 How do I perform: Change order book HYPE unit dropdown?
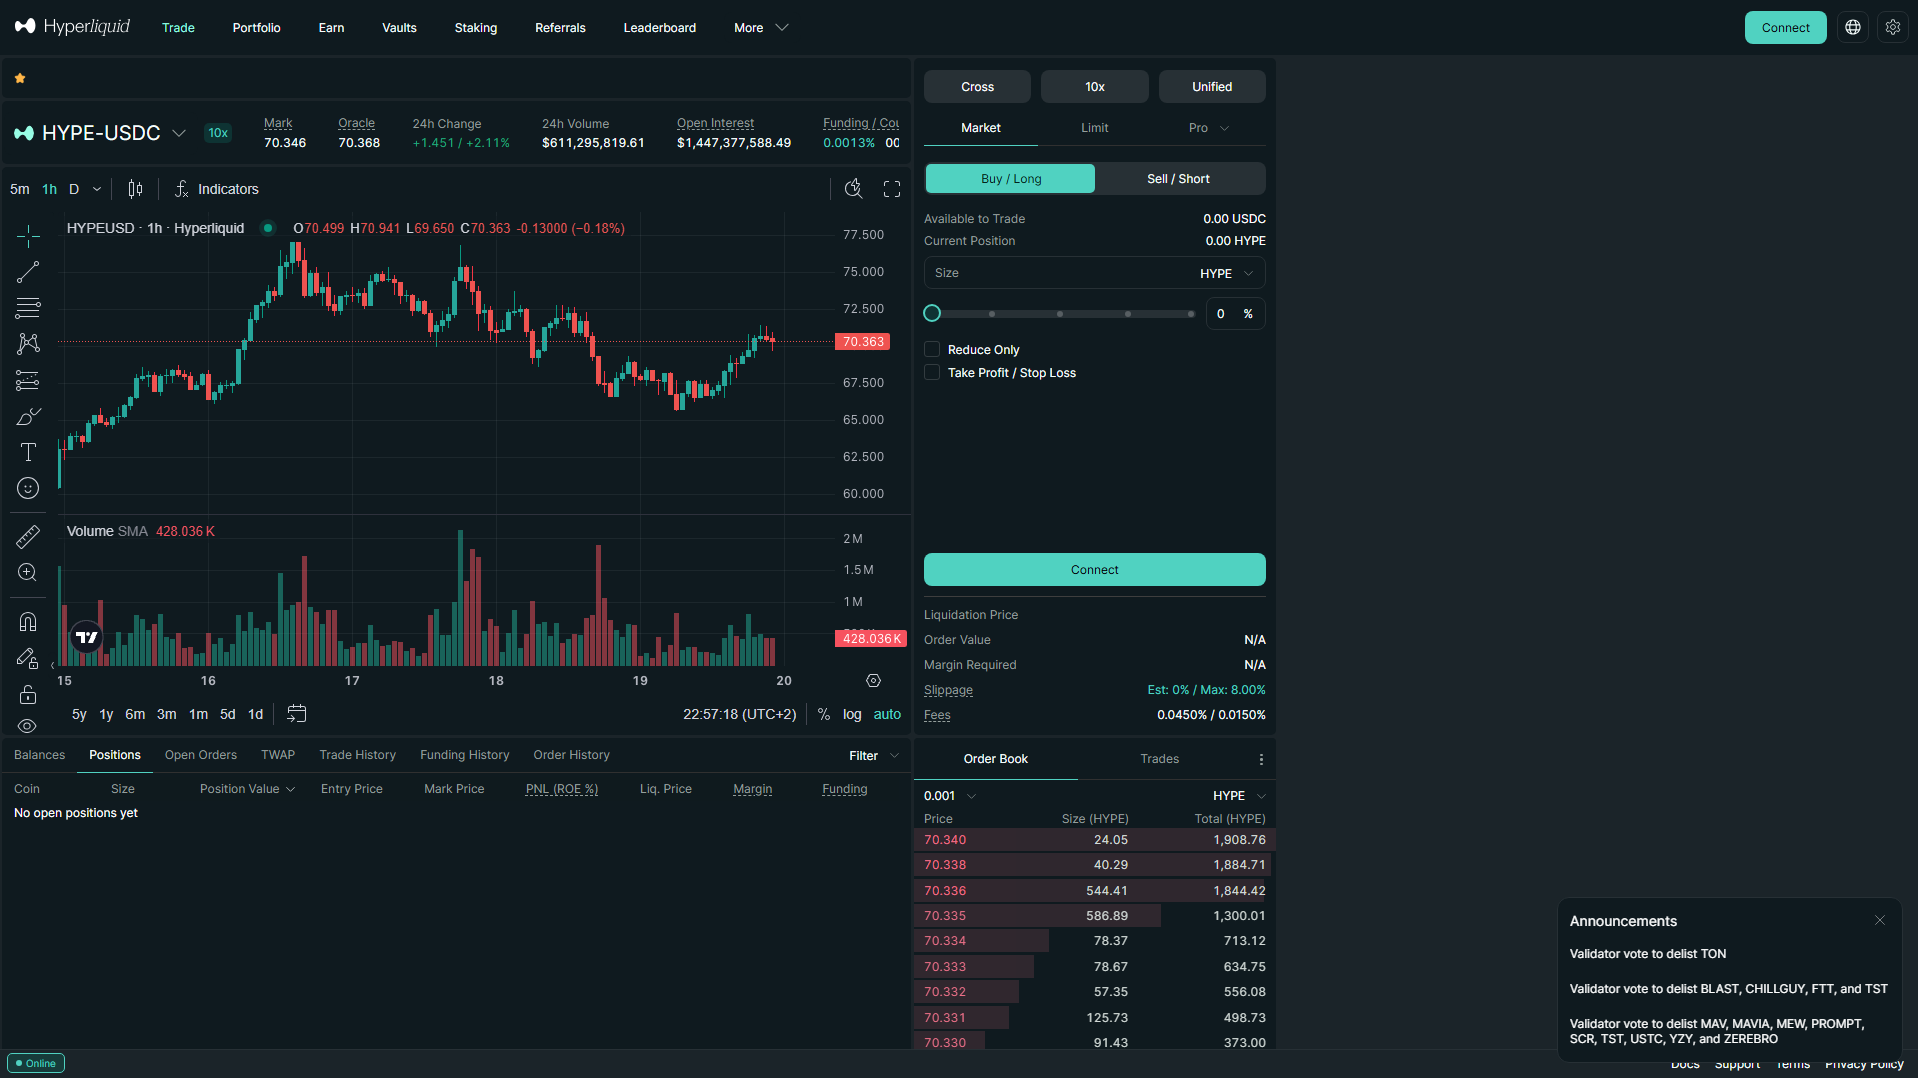point(1240,796)
